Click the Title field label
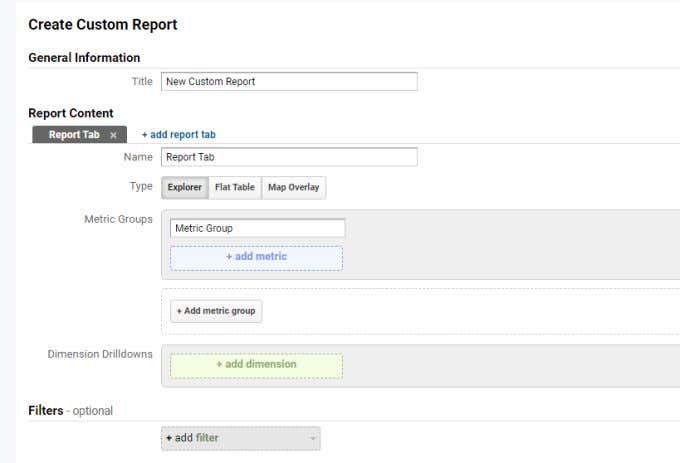Image resolution: width=680 pixels, height=463 pixels. click(x=142, y=82)
